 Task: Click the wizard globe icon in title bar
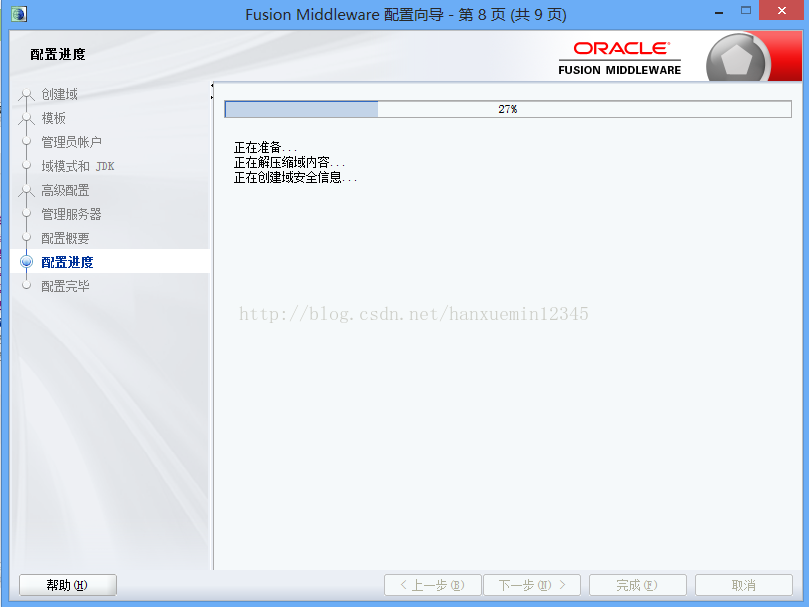19,14
